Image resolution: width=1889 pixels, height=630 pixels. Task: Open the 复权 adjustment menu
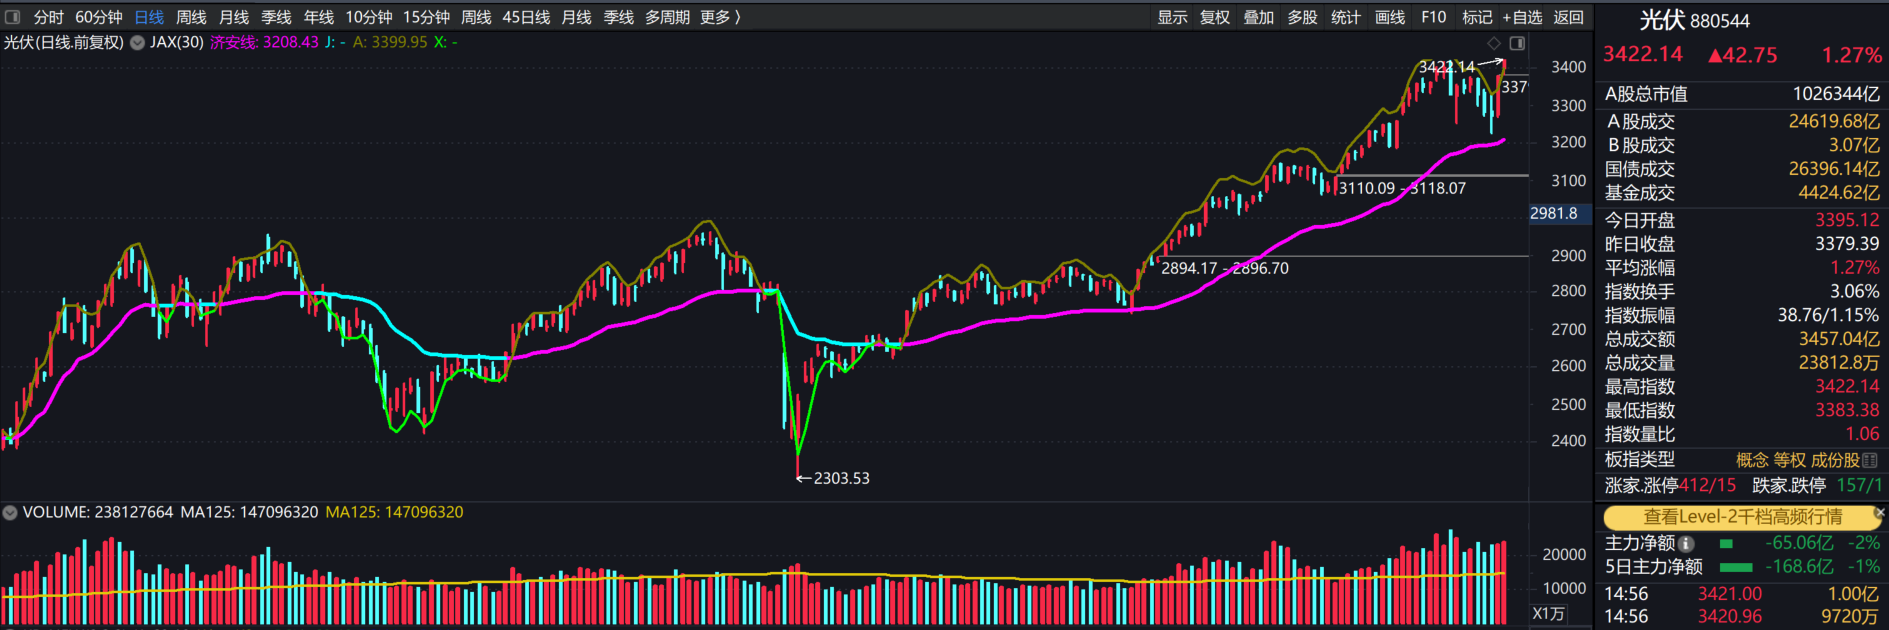(x=1215, y=17)
